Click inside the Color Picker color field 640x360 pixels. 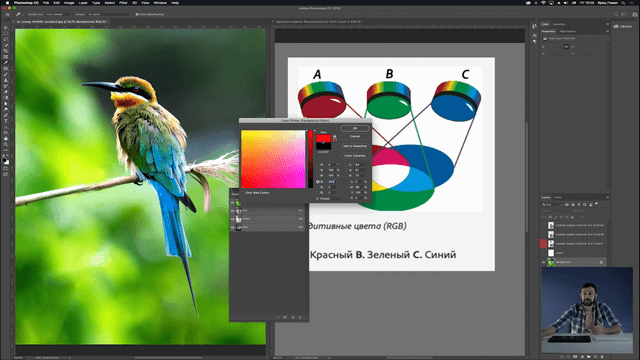pyautogui.click(x=273, y=159)
